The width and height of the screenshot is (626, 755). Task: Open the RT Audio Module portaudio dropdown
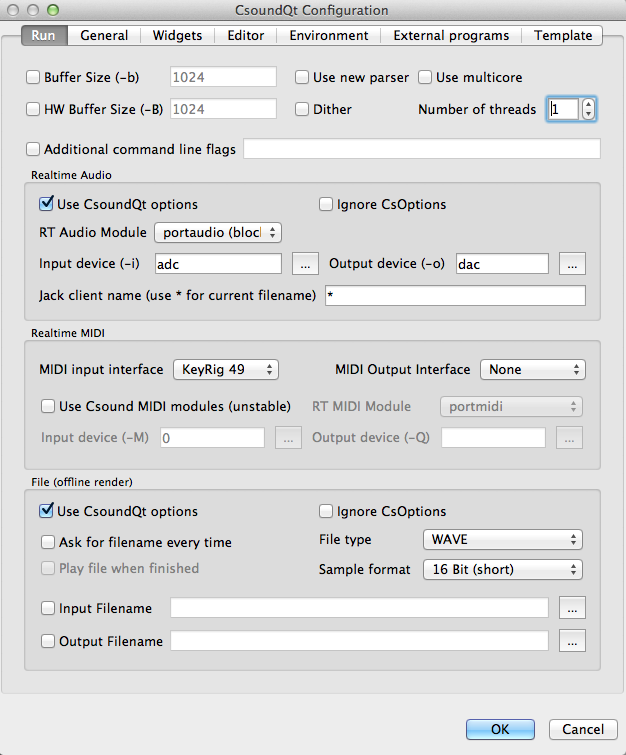coord(218,233)
